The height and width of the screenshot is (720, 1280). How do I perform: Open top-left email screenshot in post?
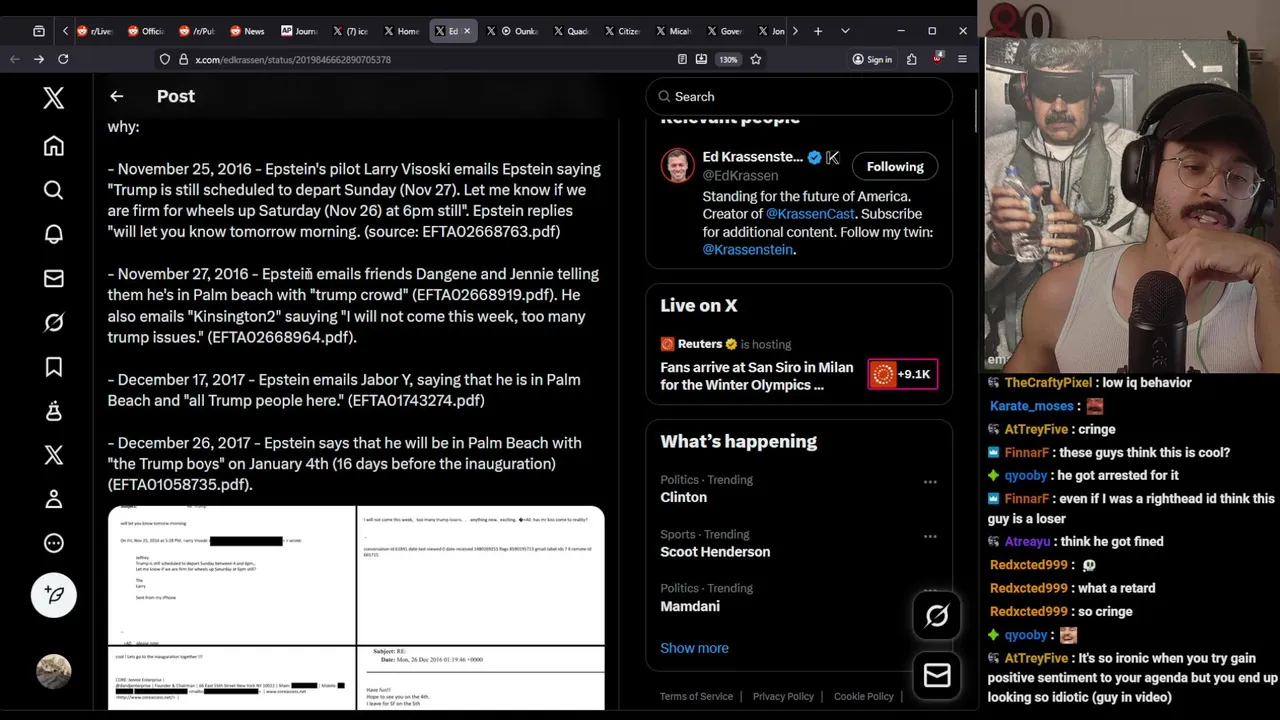[x=232, y=575]
